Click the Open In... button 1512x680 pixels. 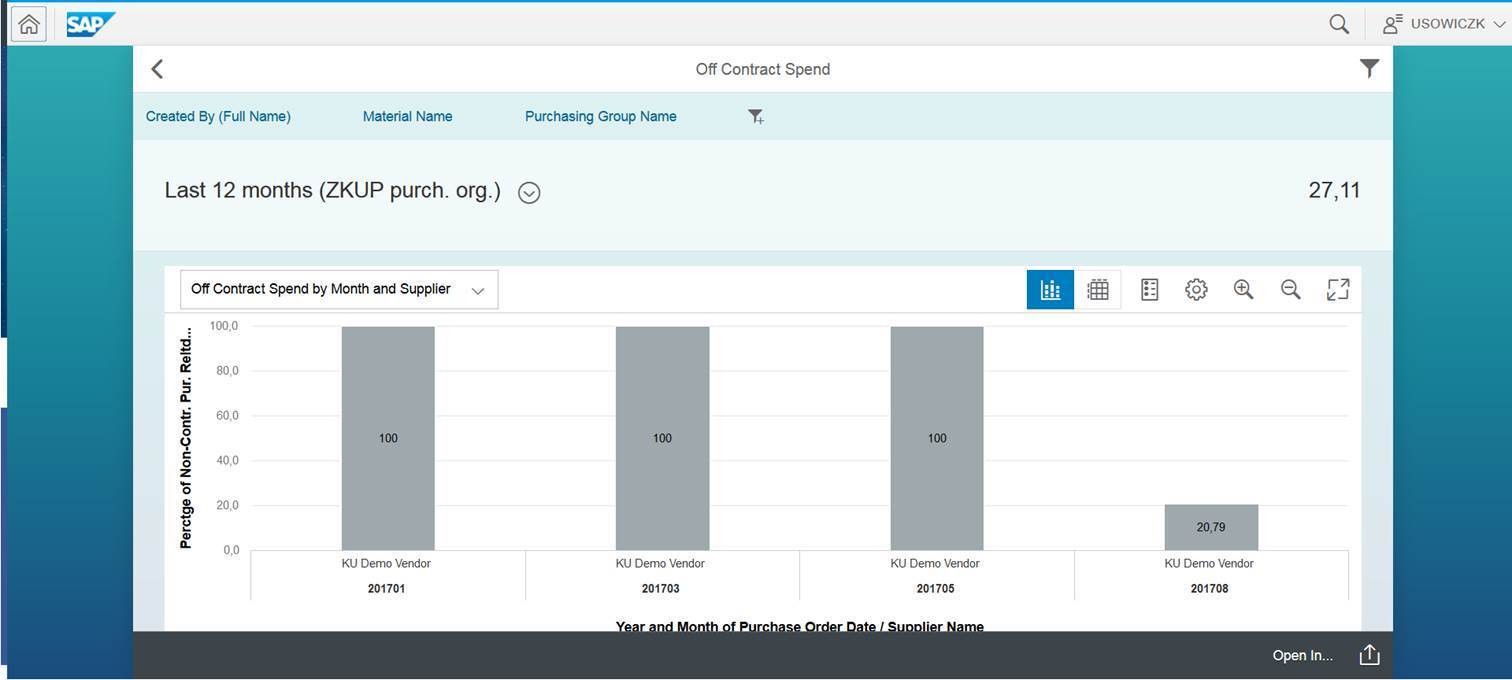pyautogui.click(x=1302, y=655)
